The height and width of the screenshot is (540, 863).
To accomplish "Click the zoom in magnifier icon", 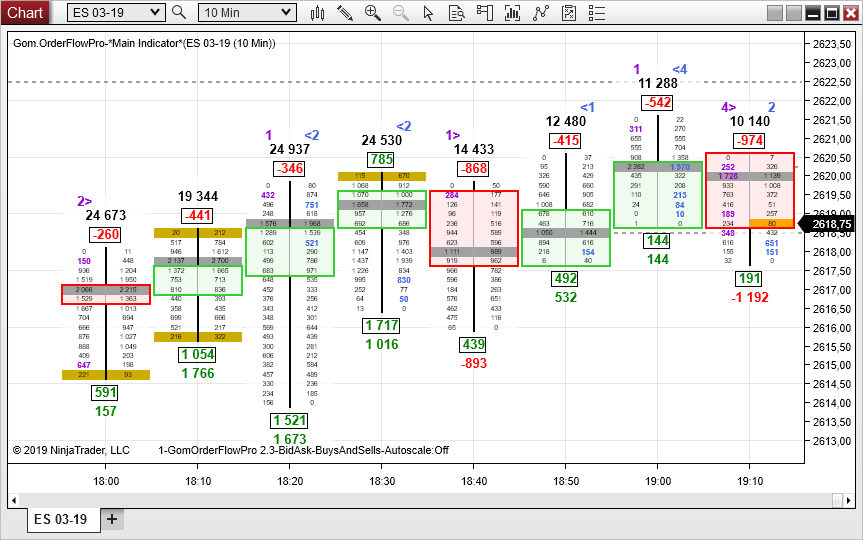I will [x=373, y=13].
